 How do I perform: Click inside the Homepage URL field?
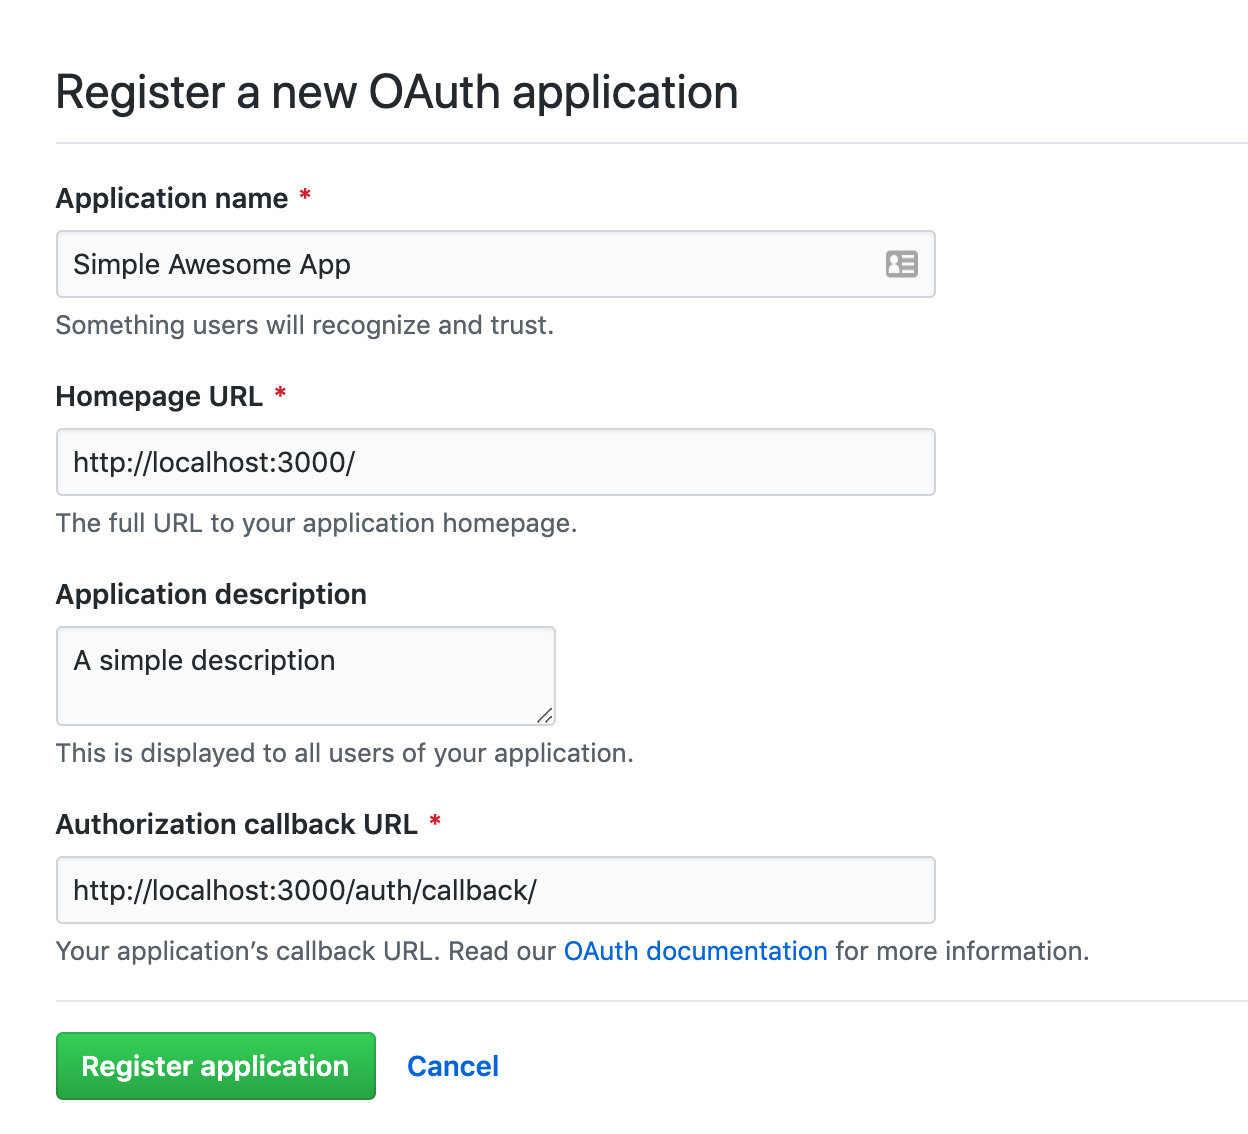(496, 462)
